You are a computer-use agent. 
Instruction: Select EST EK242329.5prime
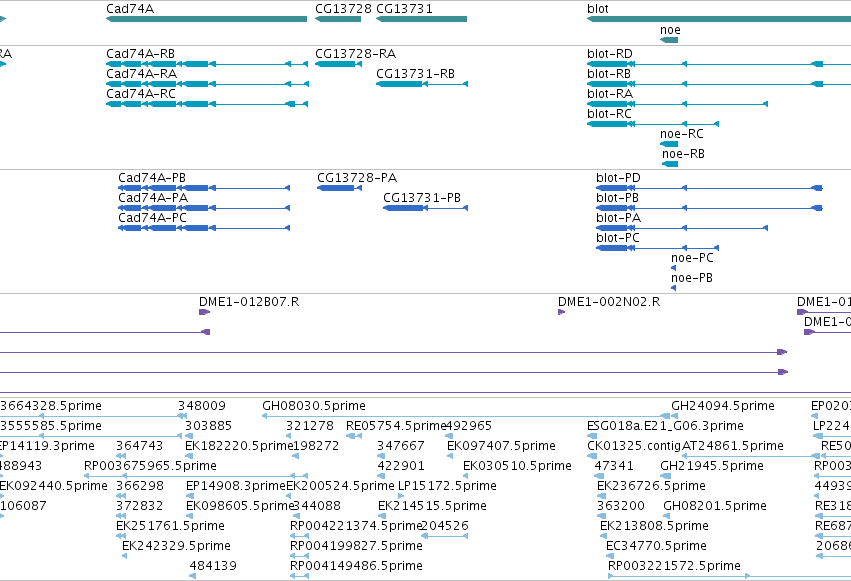[176, 546]
